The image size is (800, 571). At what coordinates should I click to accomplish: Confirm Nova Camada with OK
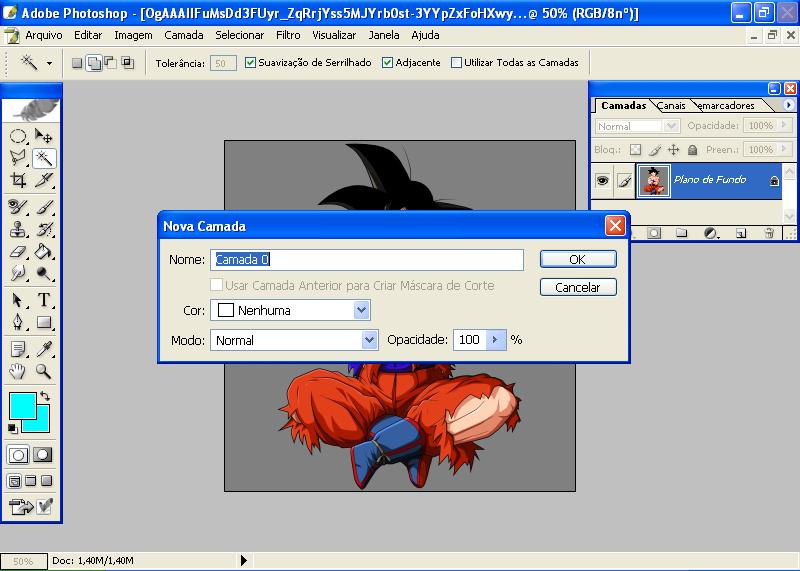point(578,259)
